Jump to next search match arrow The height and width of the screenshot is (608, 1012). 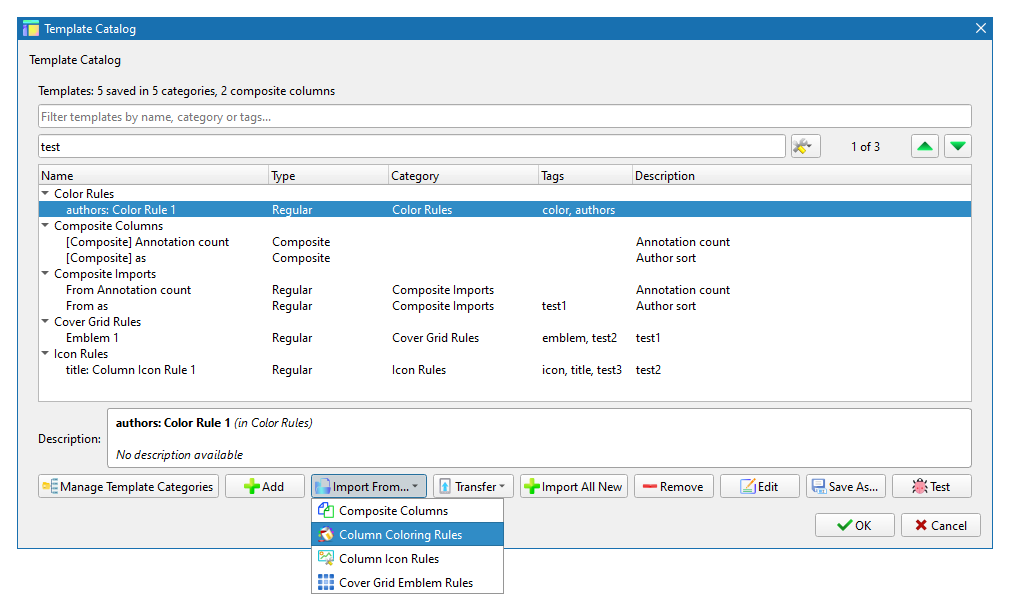click(958, 147)
